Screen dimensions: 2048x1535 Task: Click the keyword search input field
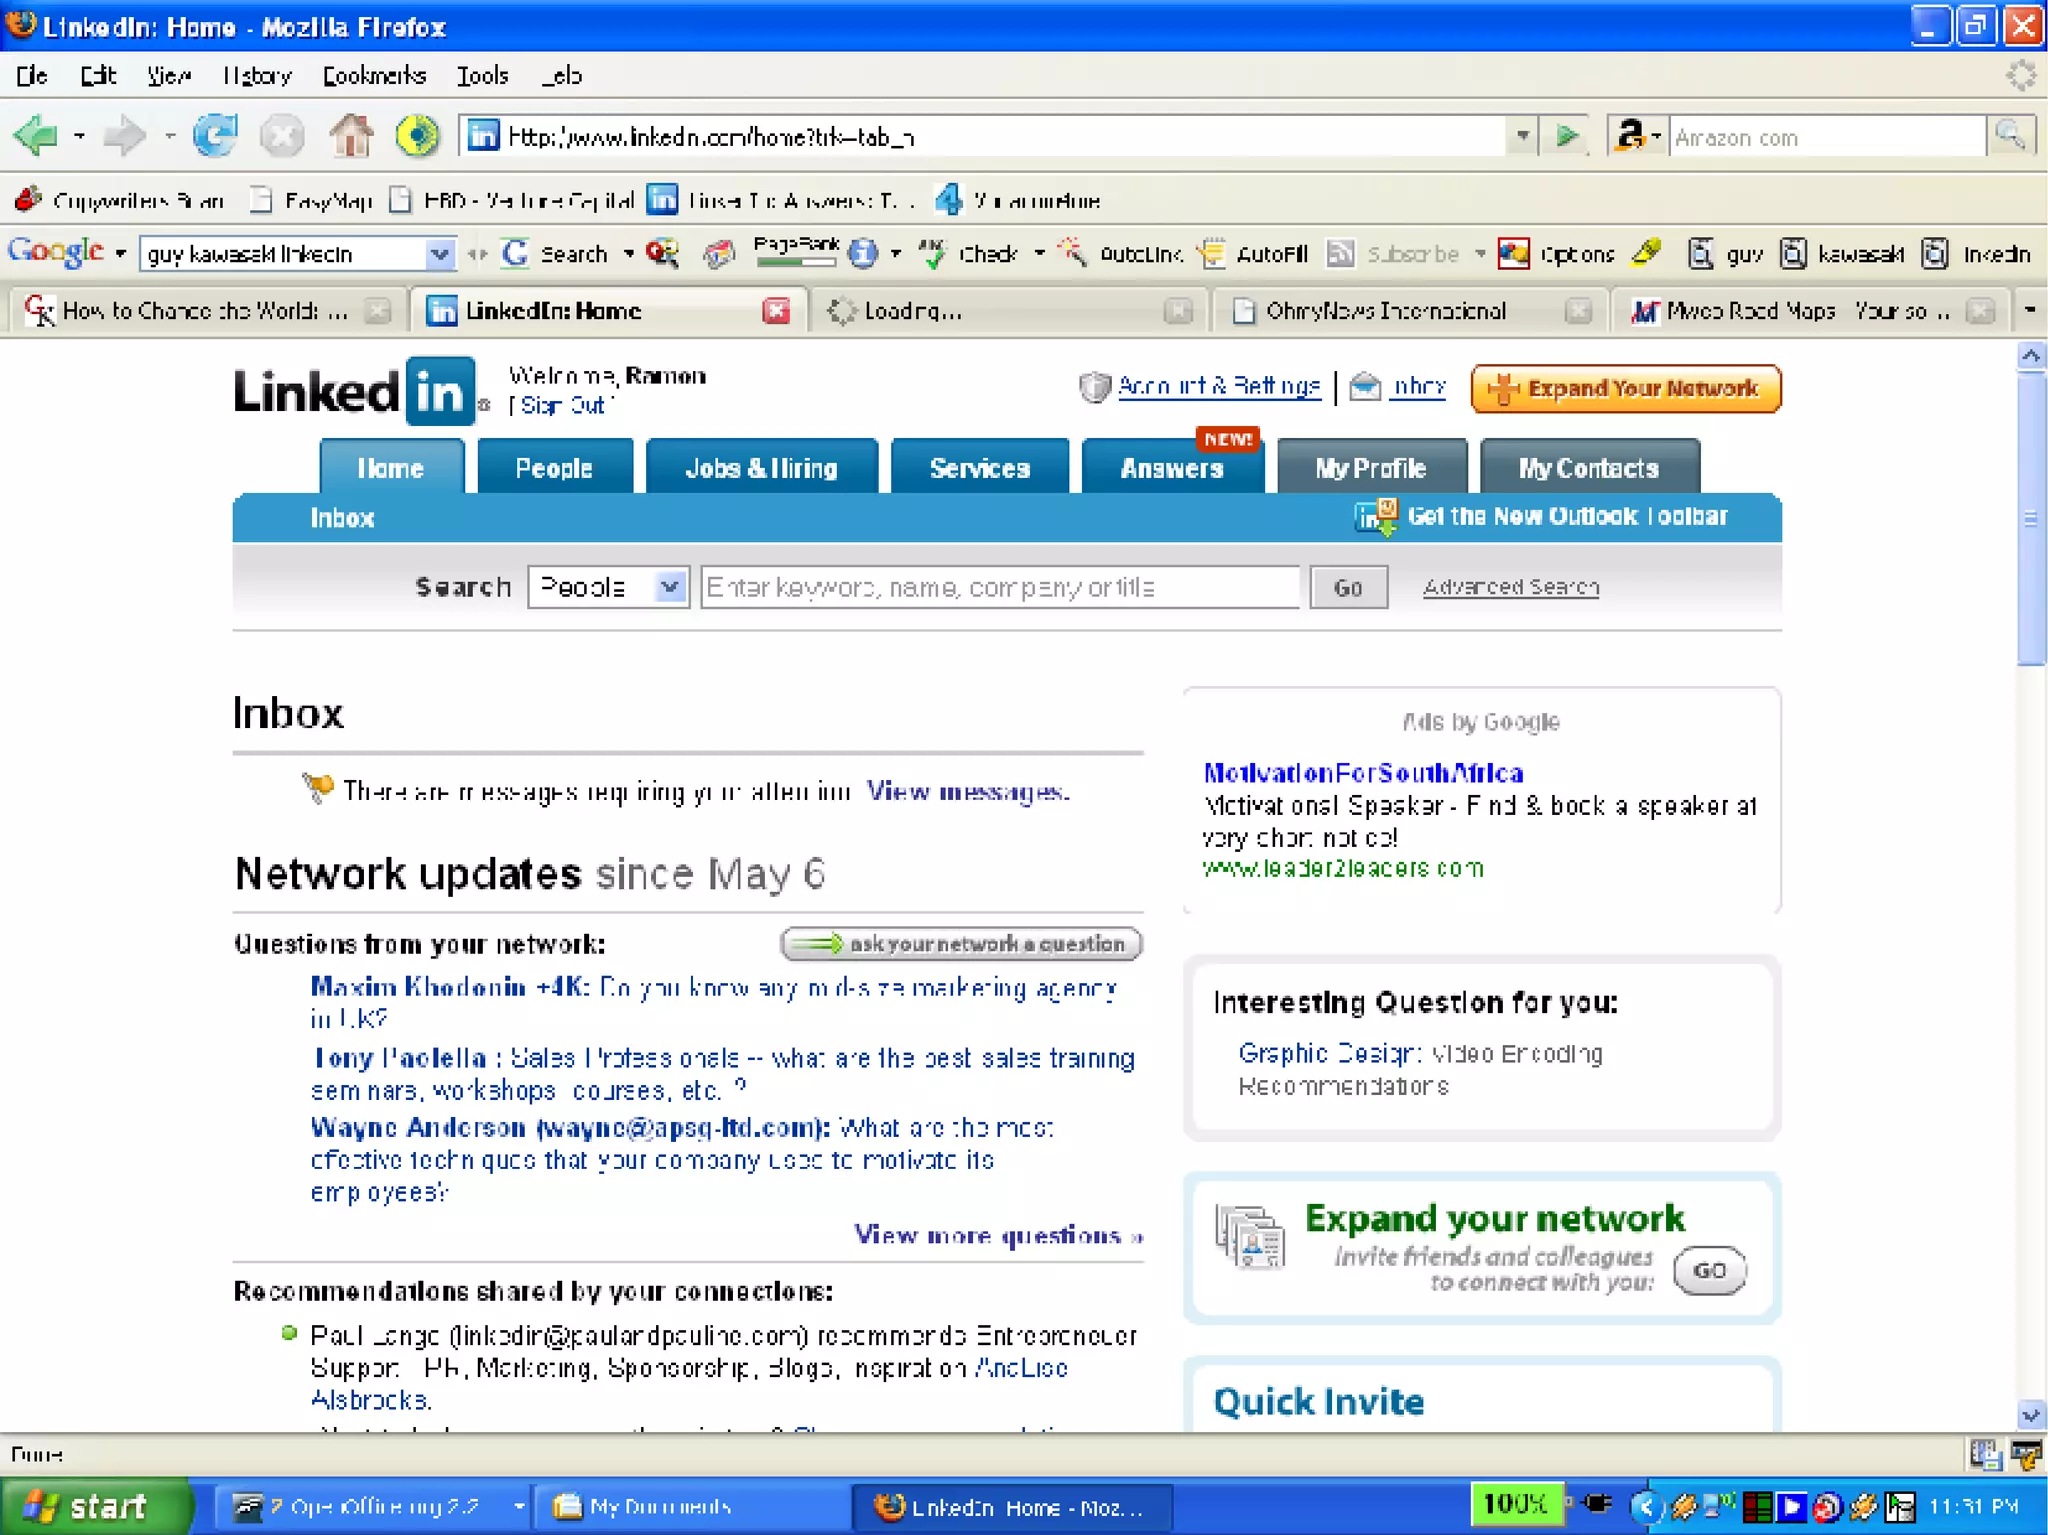[x=999, y=587]
